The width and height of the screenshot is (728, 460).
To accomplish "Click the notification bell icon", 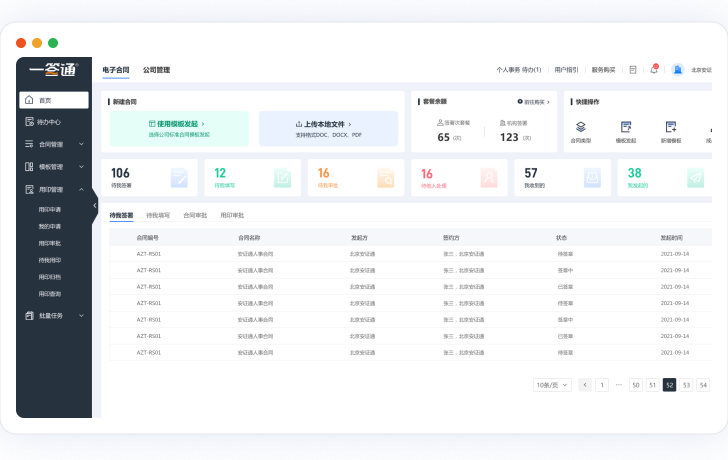I will coord(654,70).
